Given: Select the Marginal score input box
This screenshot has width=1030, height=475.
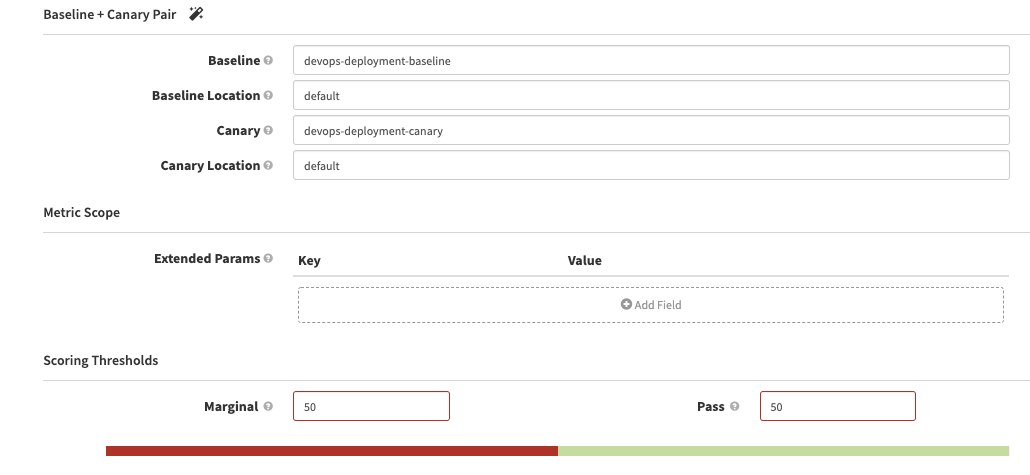Looking at the screenshot, I should 371,407.
